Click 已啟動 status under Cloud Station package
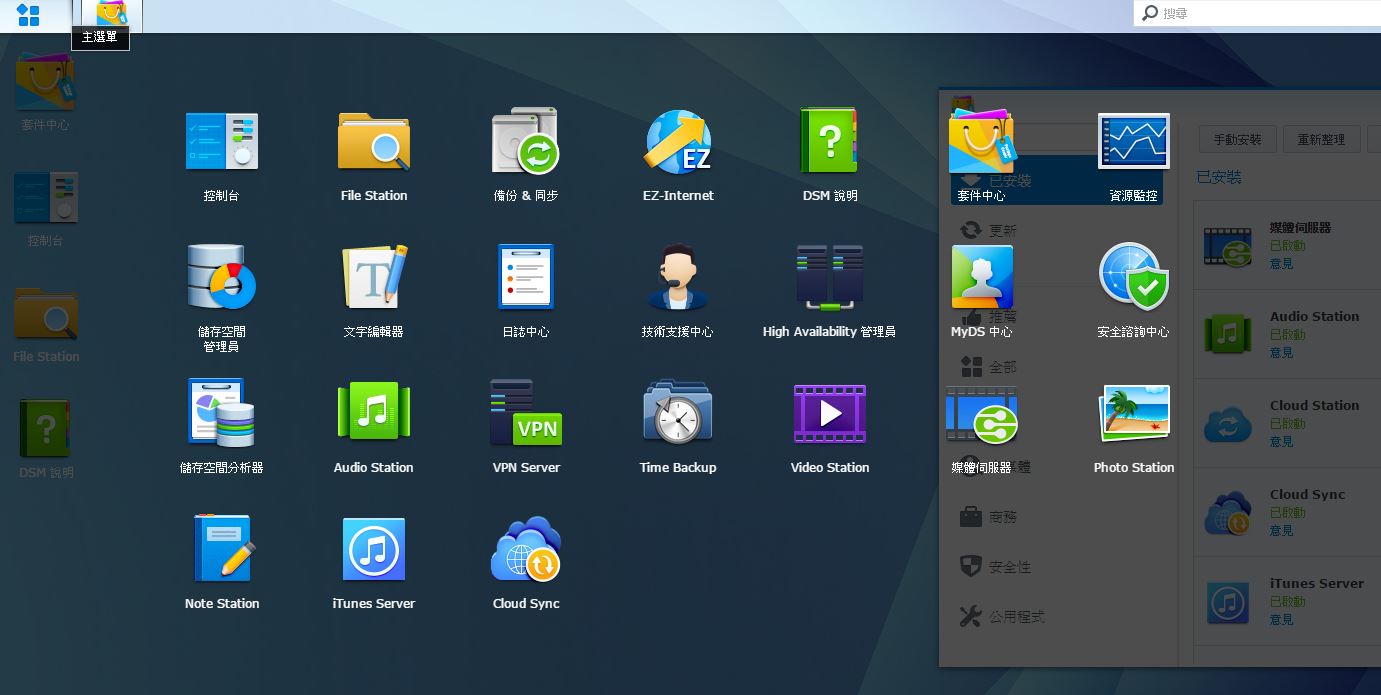The height and width of the screenshot is (695, 1381). click(x=1287, y=424)
